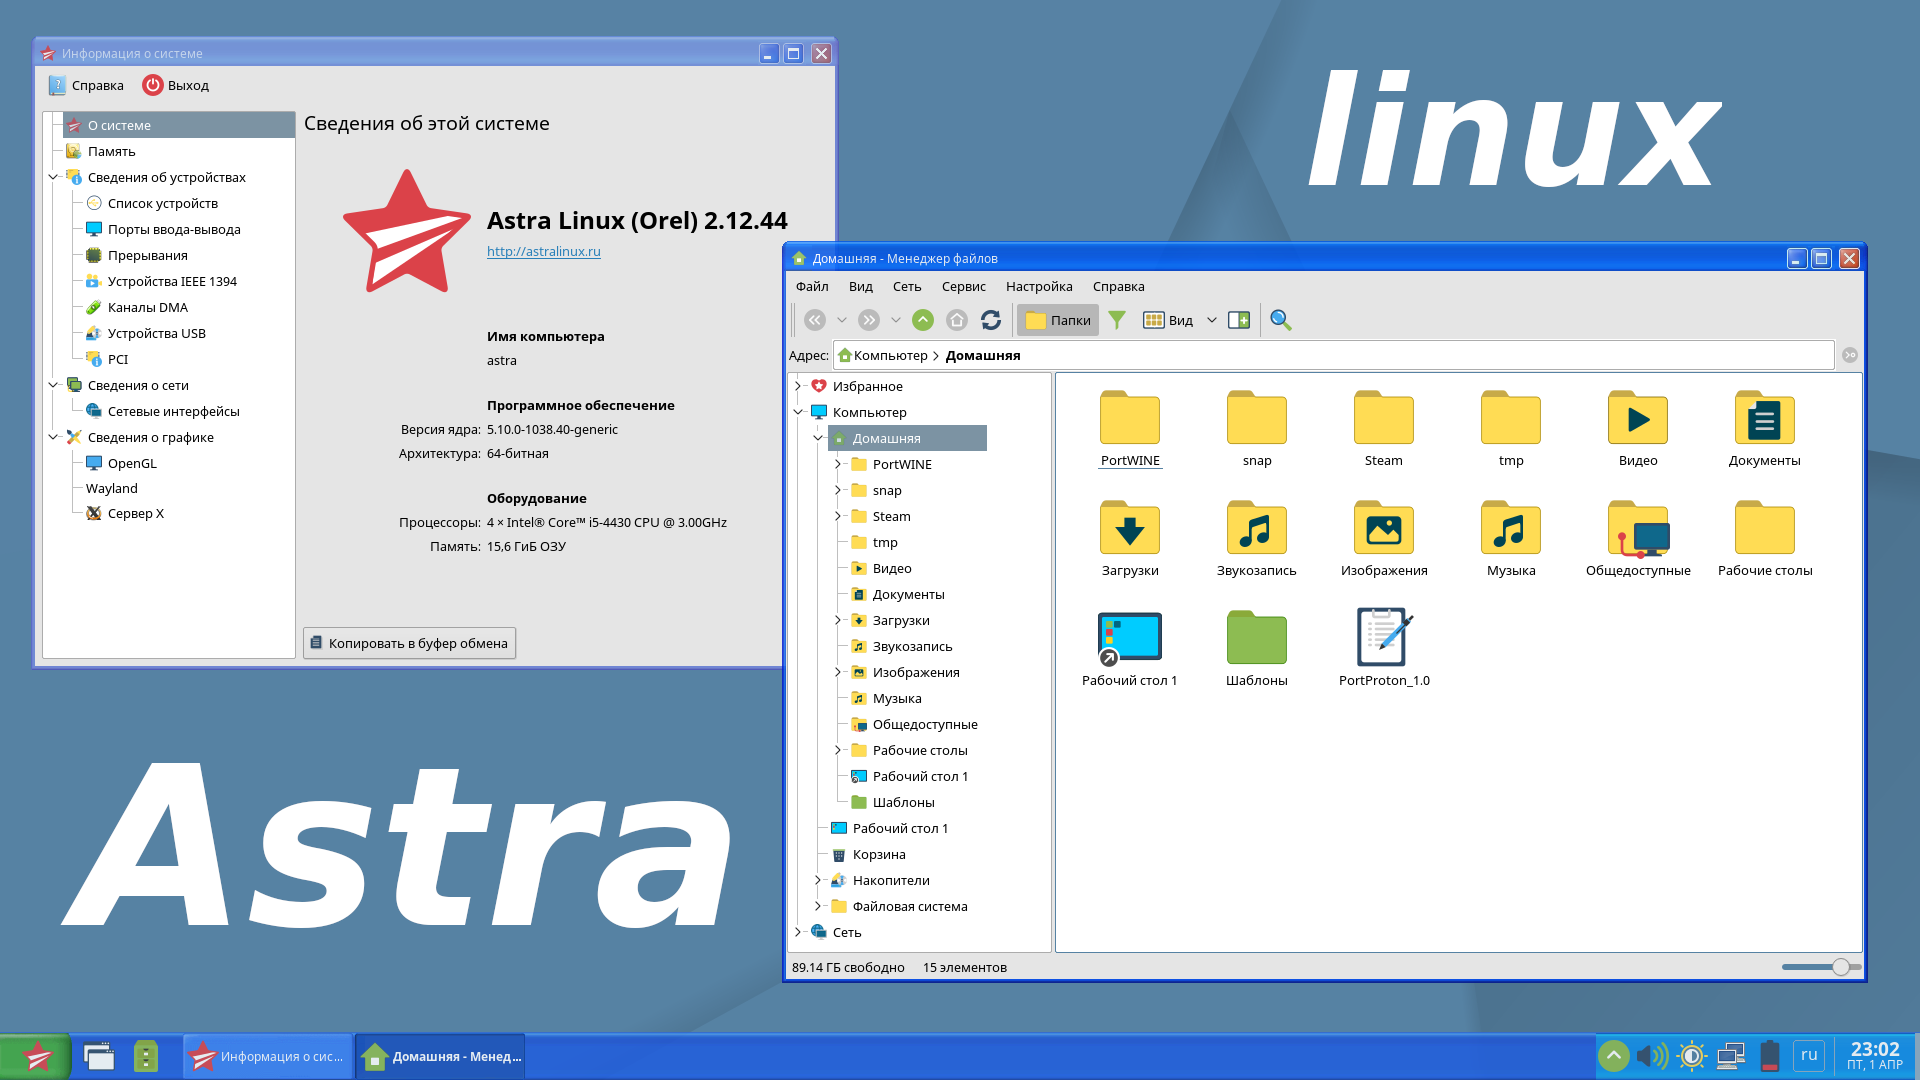
Task: Click the home icon in the toolbar
Action: (956, 320)
